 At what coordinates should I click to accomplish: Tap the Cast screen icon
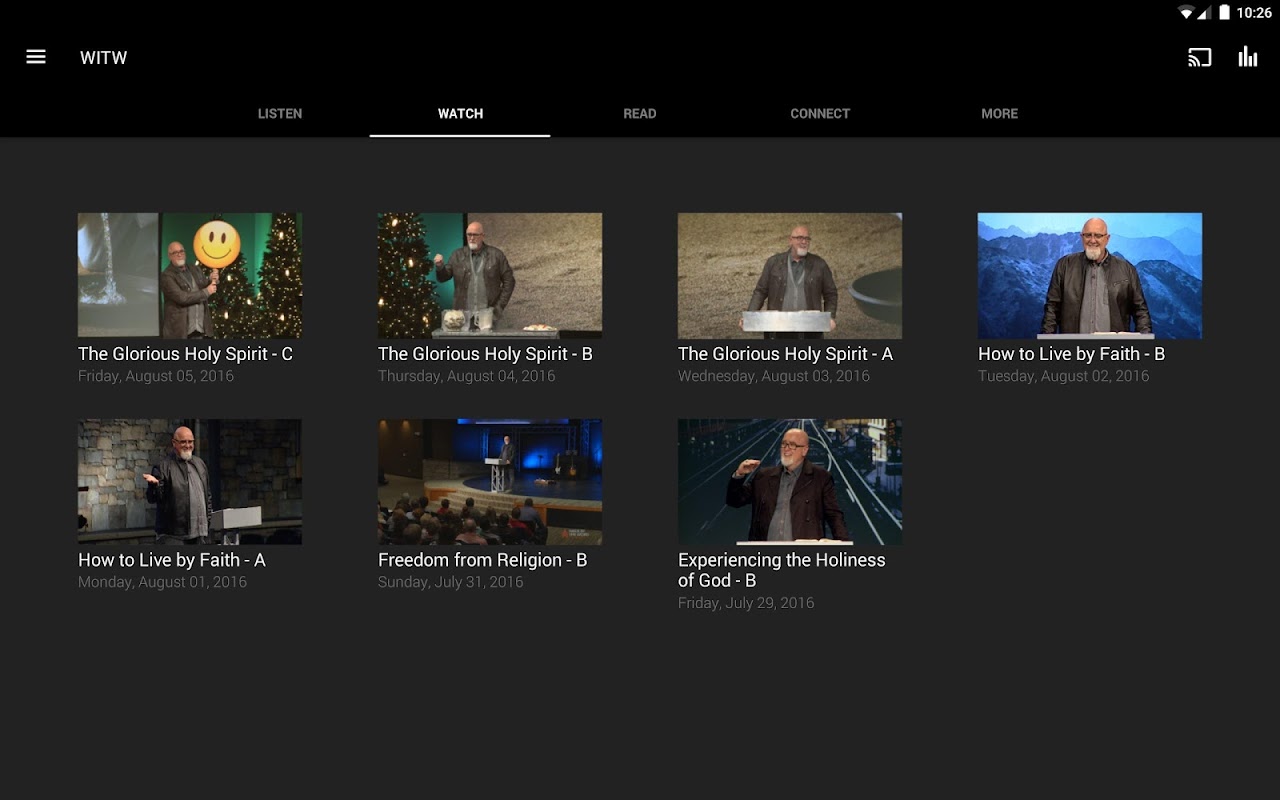point(1199,57)
